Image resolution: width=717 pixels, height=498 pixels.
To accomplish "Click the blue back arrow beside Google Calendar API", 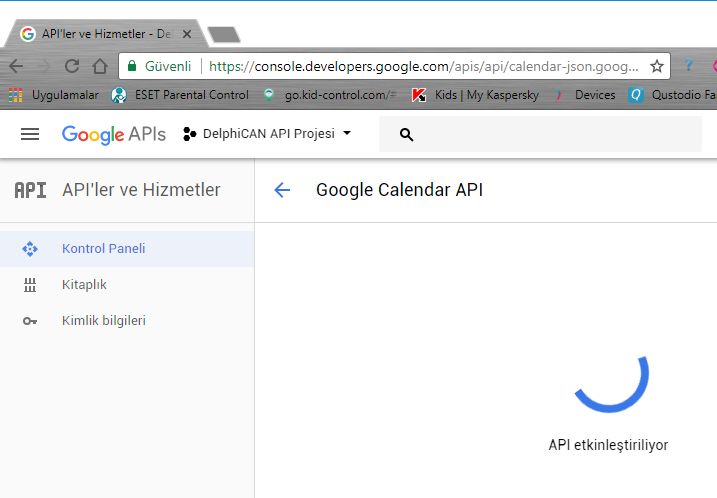I will [282, 190].
